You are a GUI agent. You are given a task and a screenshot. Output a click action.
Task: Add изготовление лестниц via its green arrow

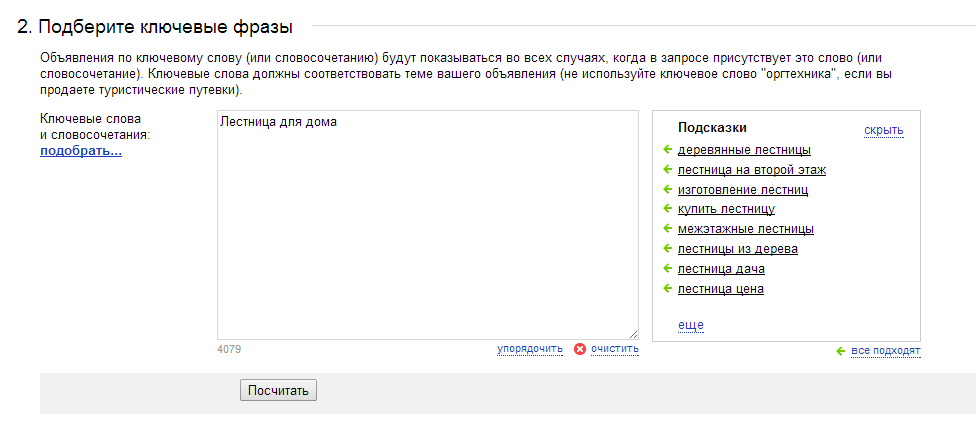point(667,189)
